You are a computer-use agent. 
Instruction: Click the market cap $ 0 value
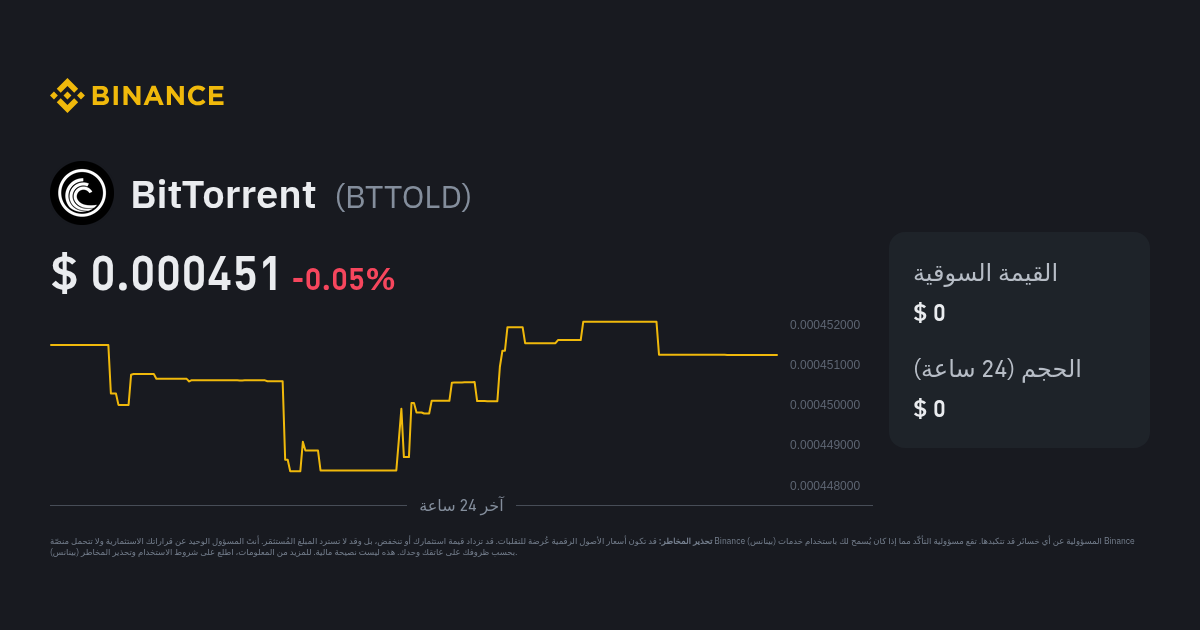click(x=929, y=313)
